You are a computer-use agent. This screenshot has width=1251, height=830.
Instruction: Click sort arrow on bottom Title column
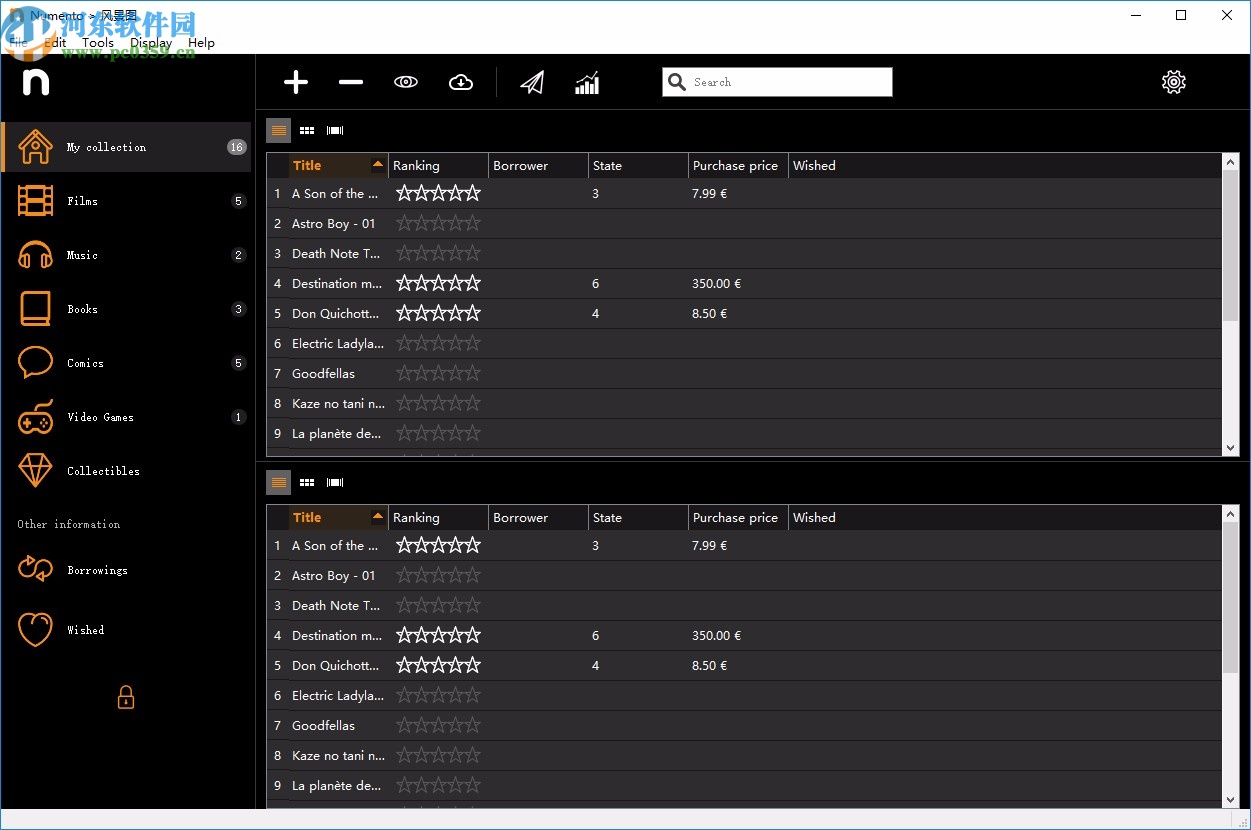[377, 517]
